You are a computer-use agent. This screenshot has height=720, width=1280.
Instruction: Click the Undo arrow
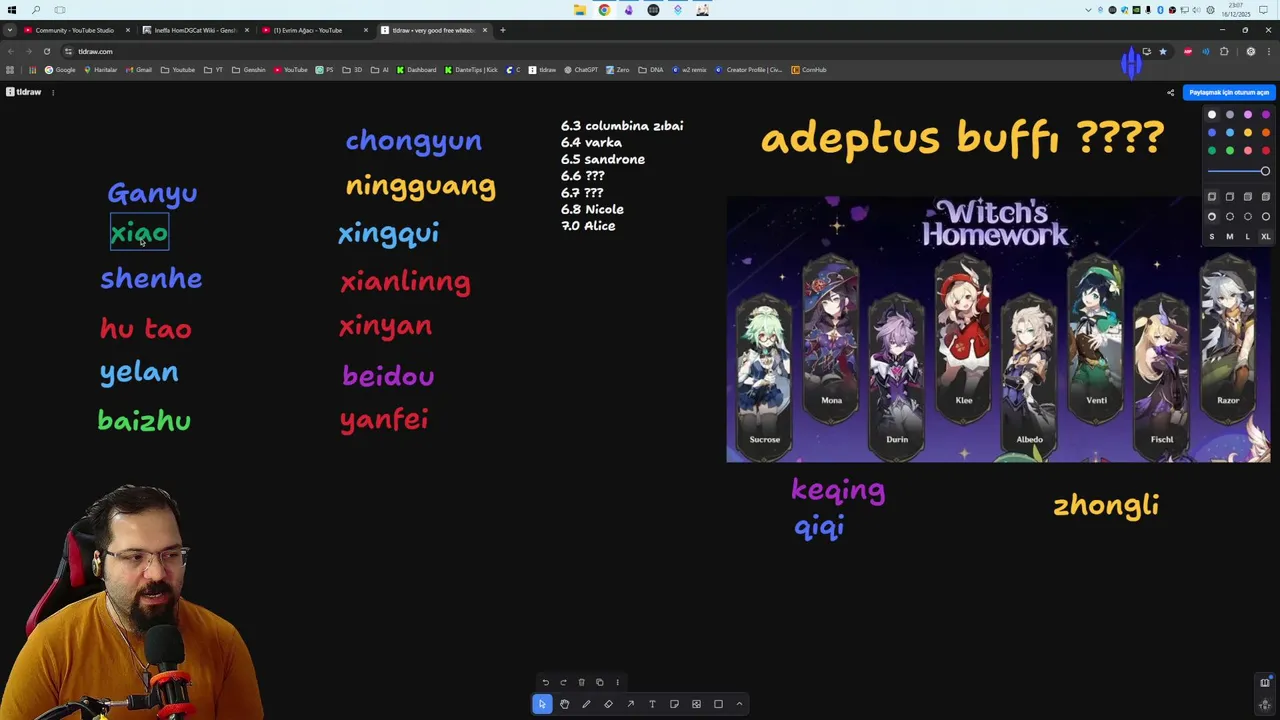coord(545,682)
